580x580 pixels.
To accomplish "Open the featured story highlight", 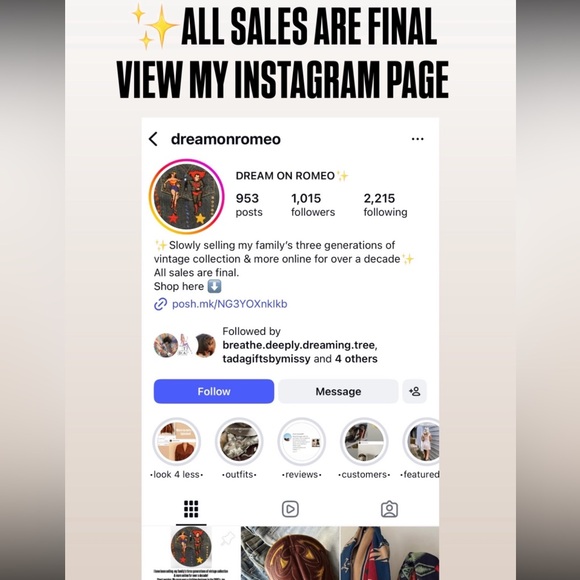I will coord(421,442).
